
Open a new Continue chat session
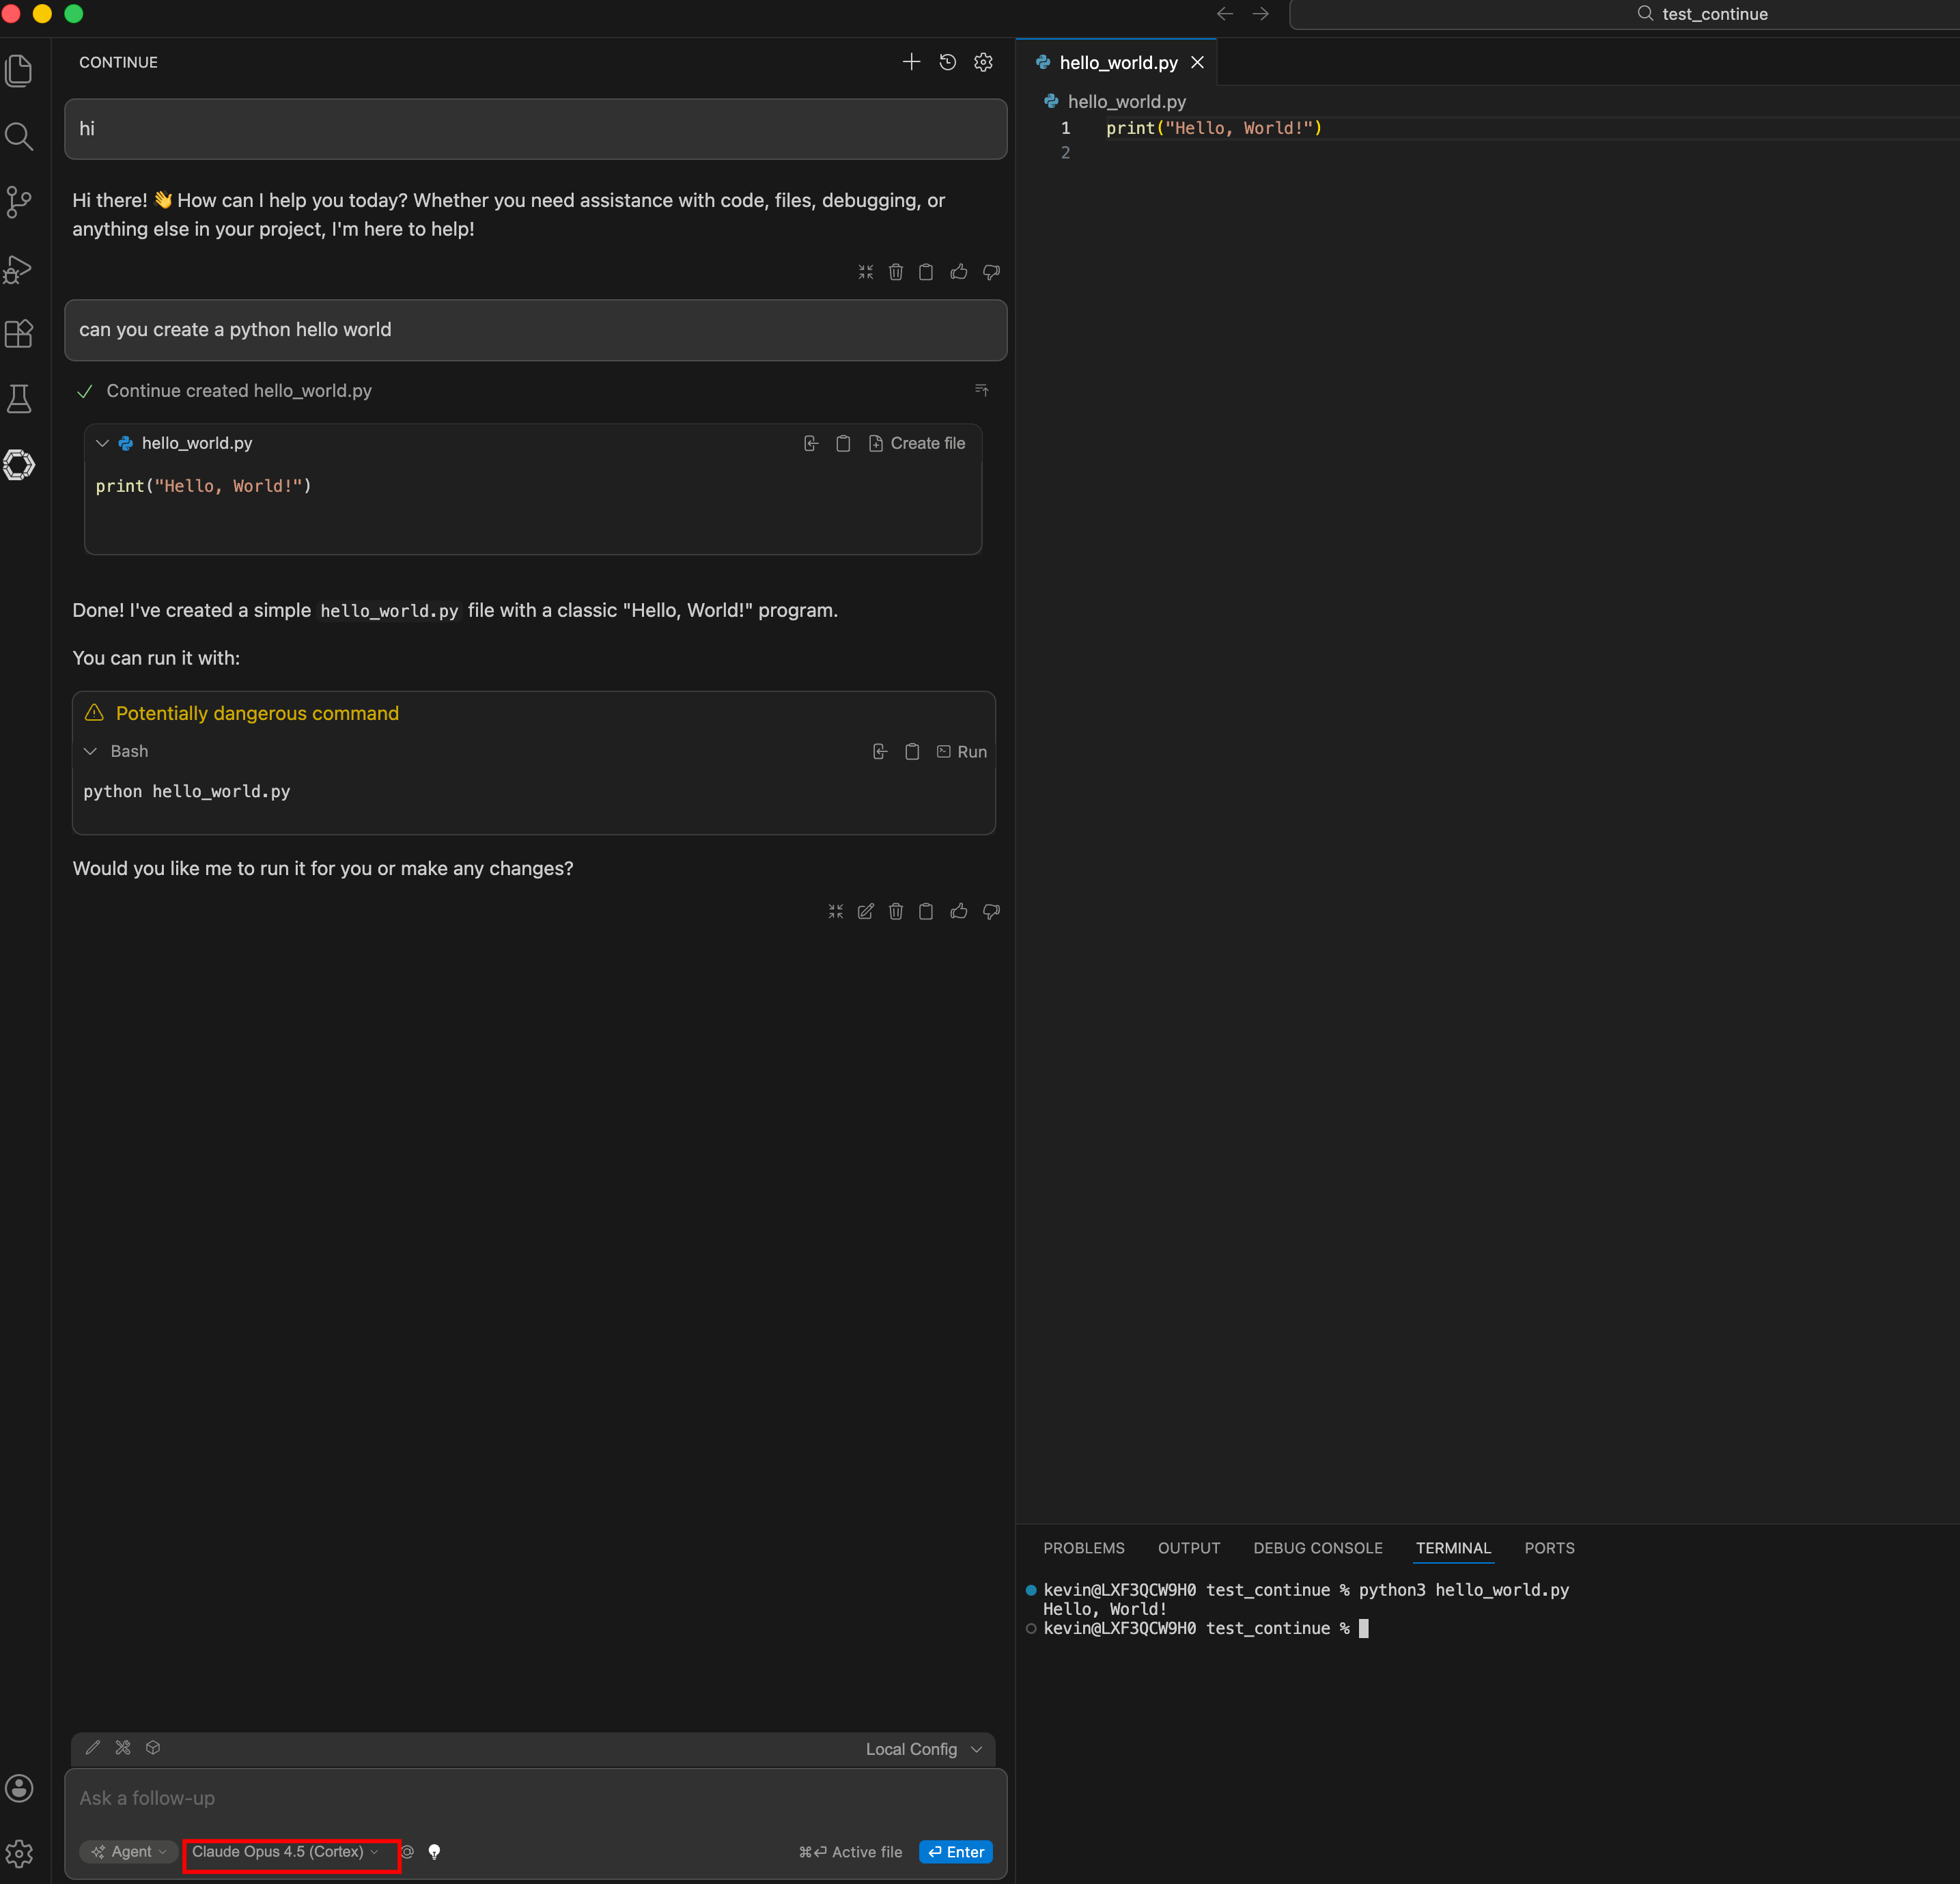point(911,61)
